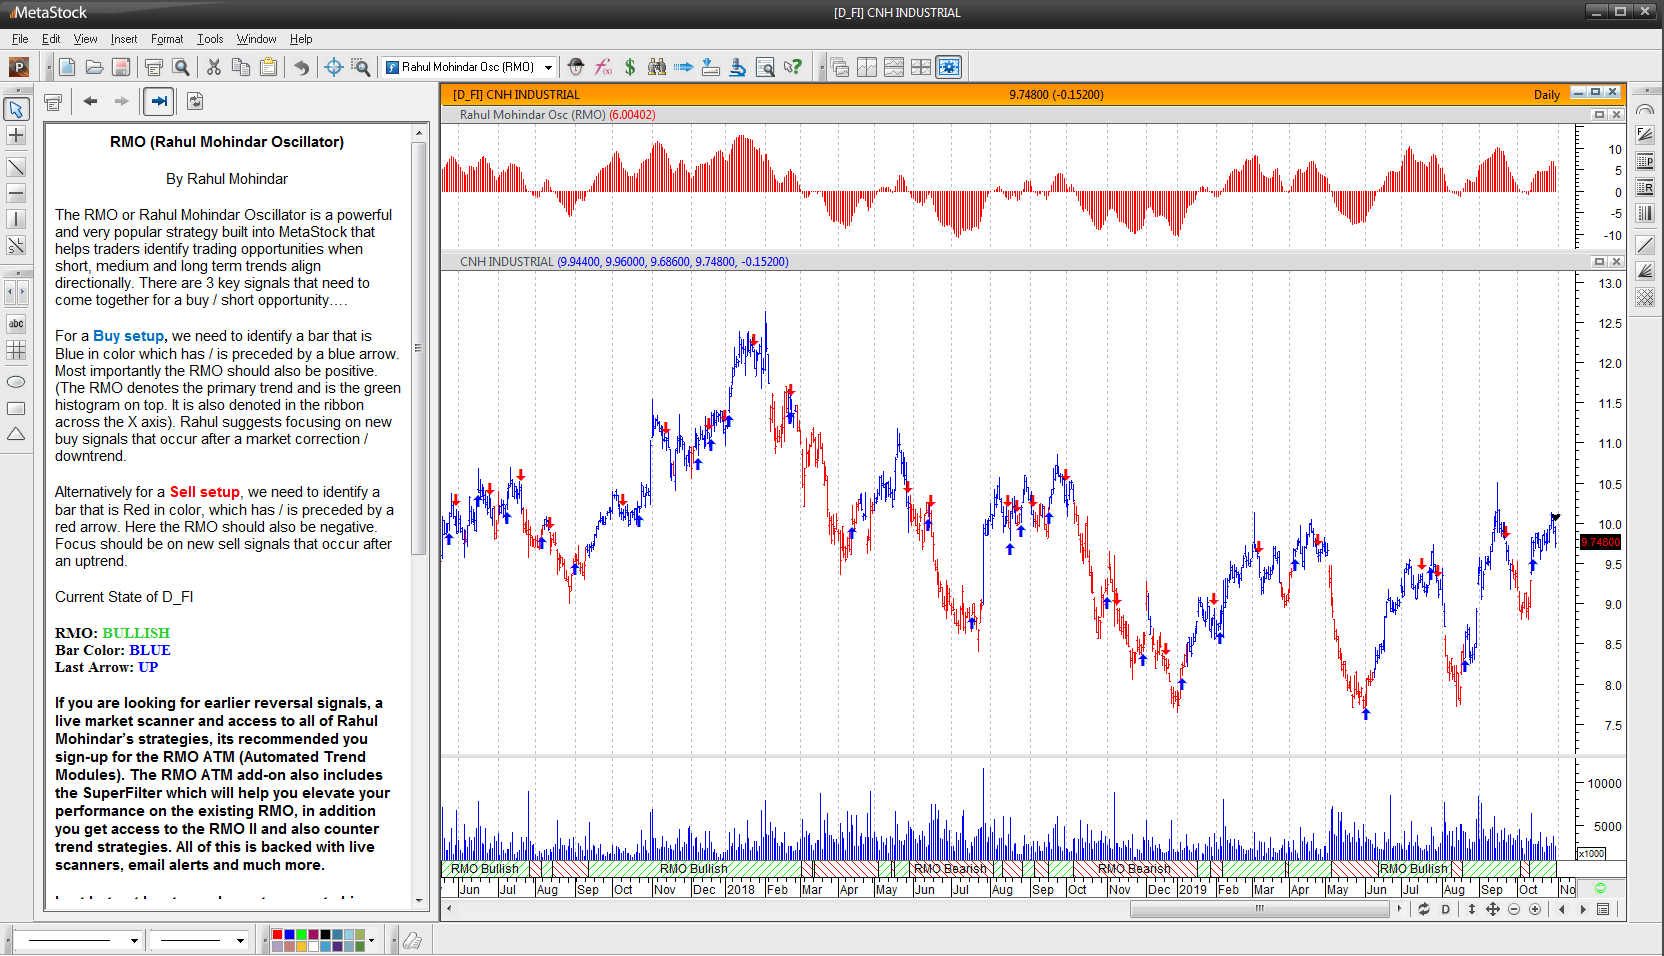Screen dimensions: 1664x956
Task: Maximize the CNH INDUSTRIAL price pane
Action: [1599, 262]
